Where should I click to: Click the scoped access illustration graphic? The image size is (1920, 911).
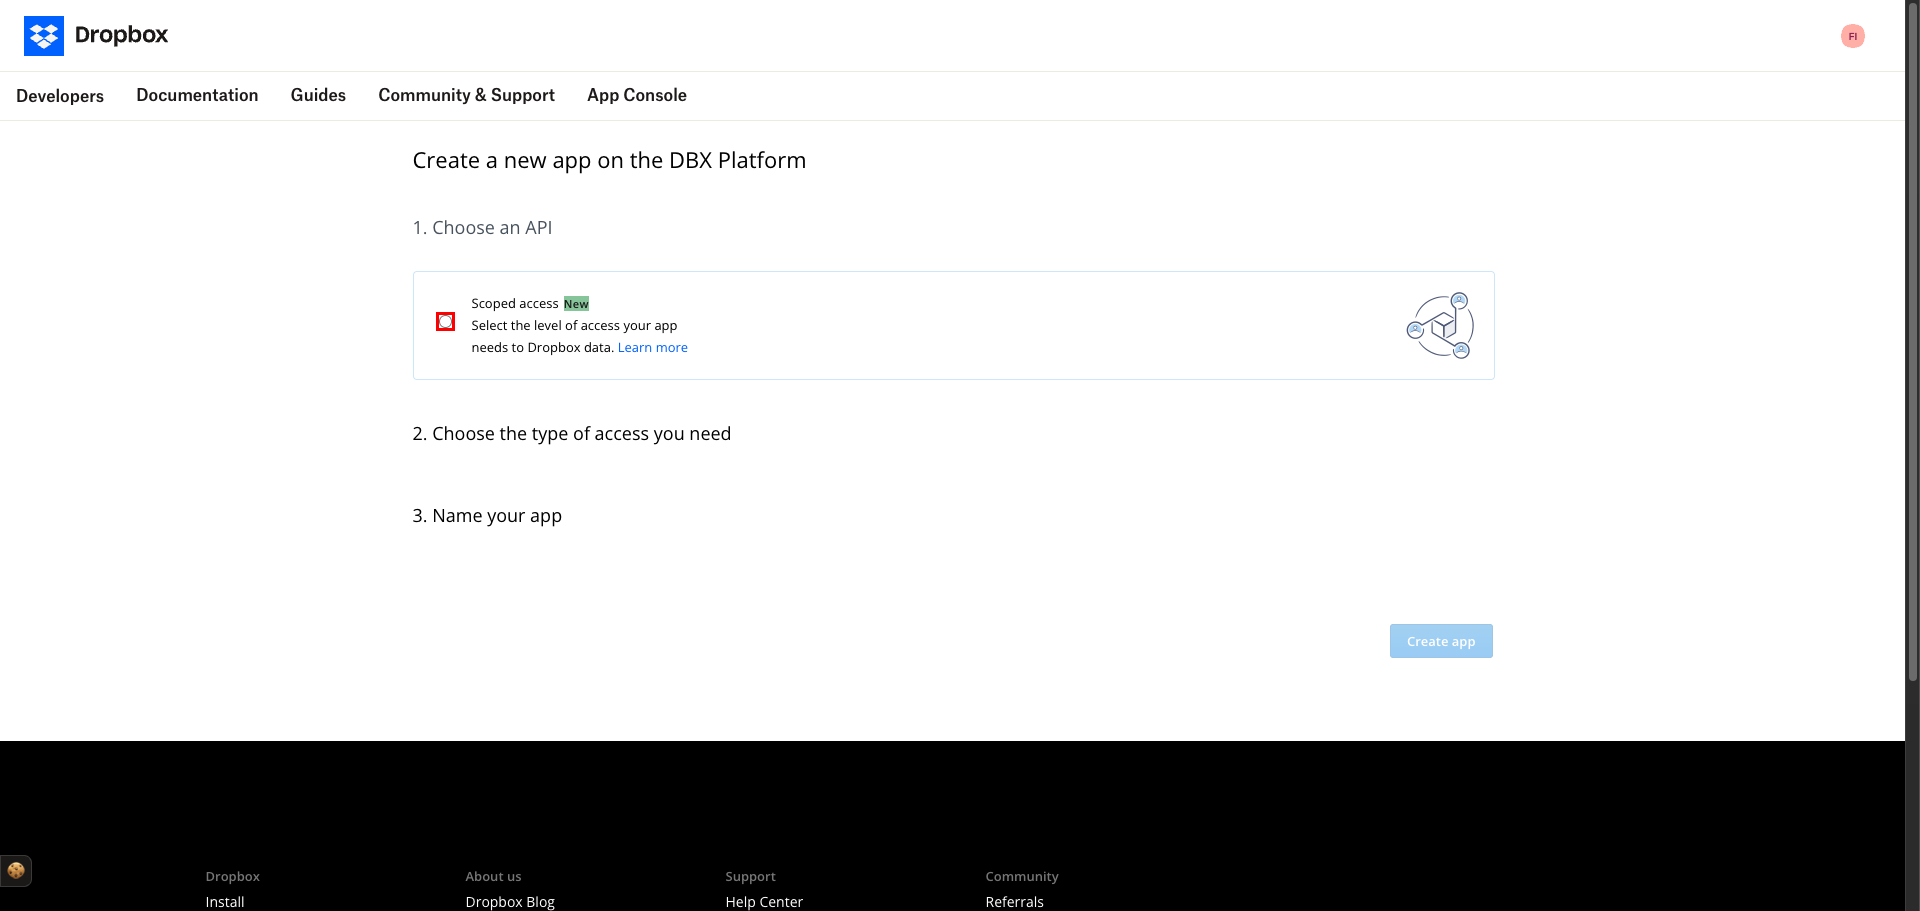[x=1441, y=325]
